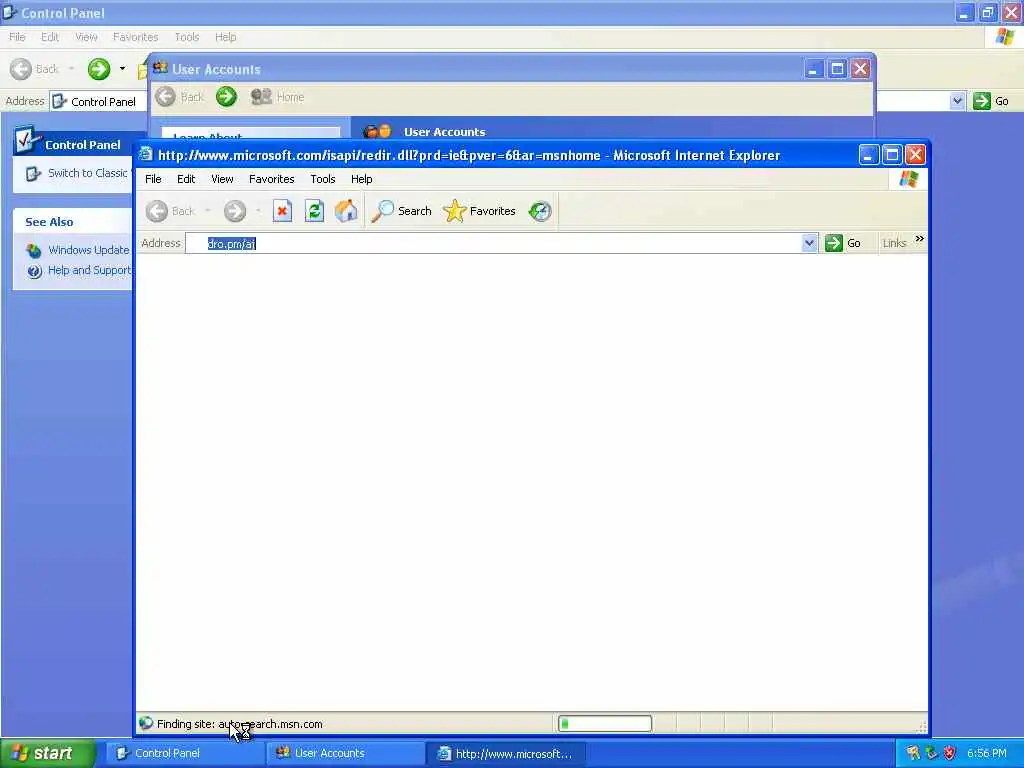This screenshot has width=1024, height=768.
Task: Open Favorites star in Internet Explorer toolbar
Action: pos(455,211)
